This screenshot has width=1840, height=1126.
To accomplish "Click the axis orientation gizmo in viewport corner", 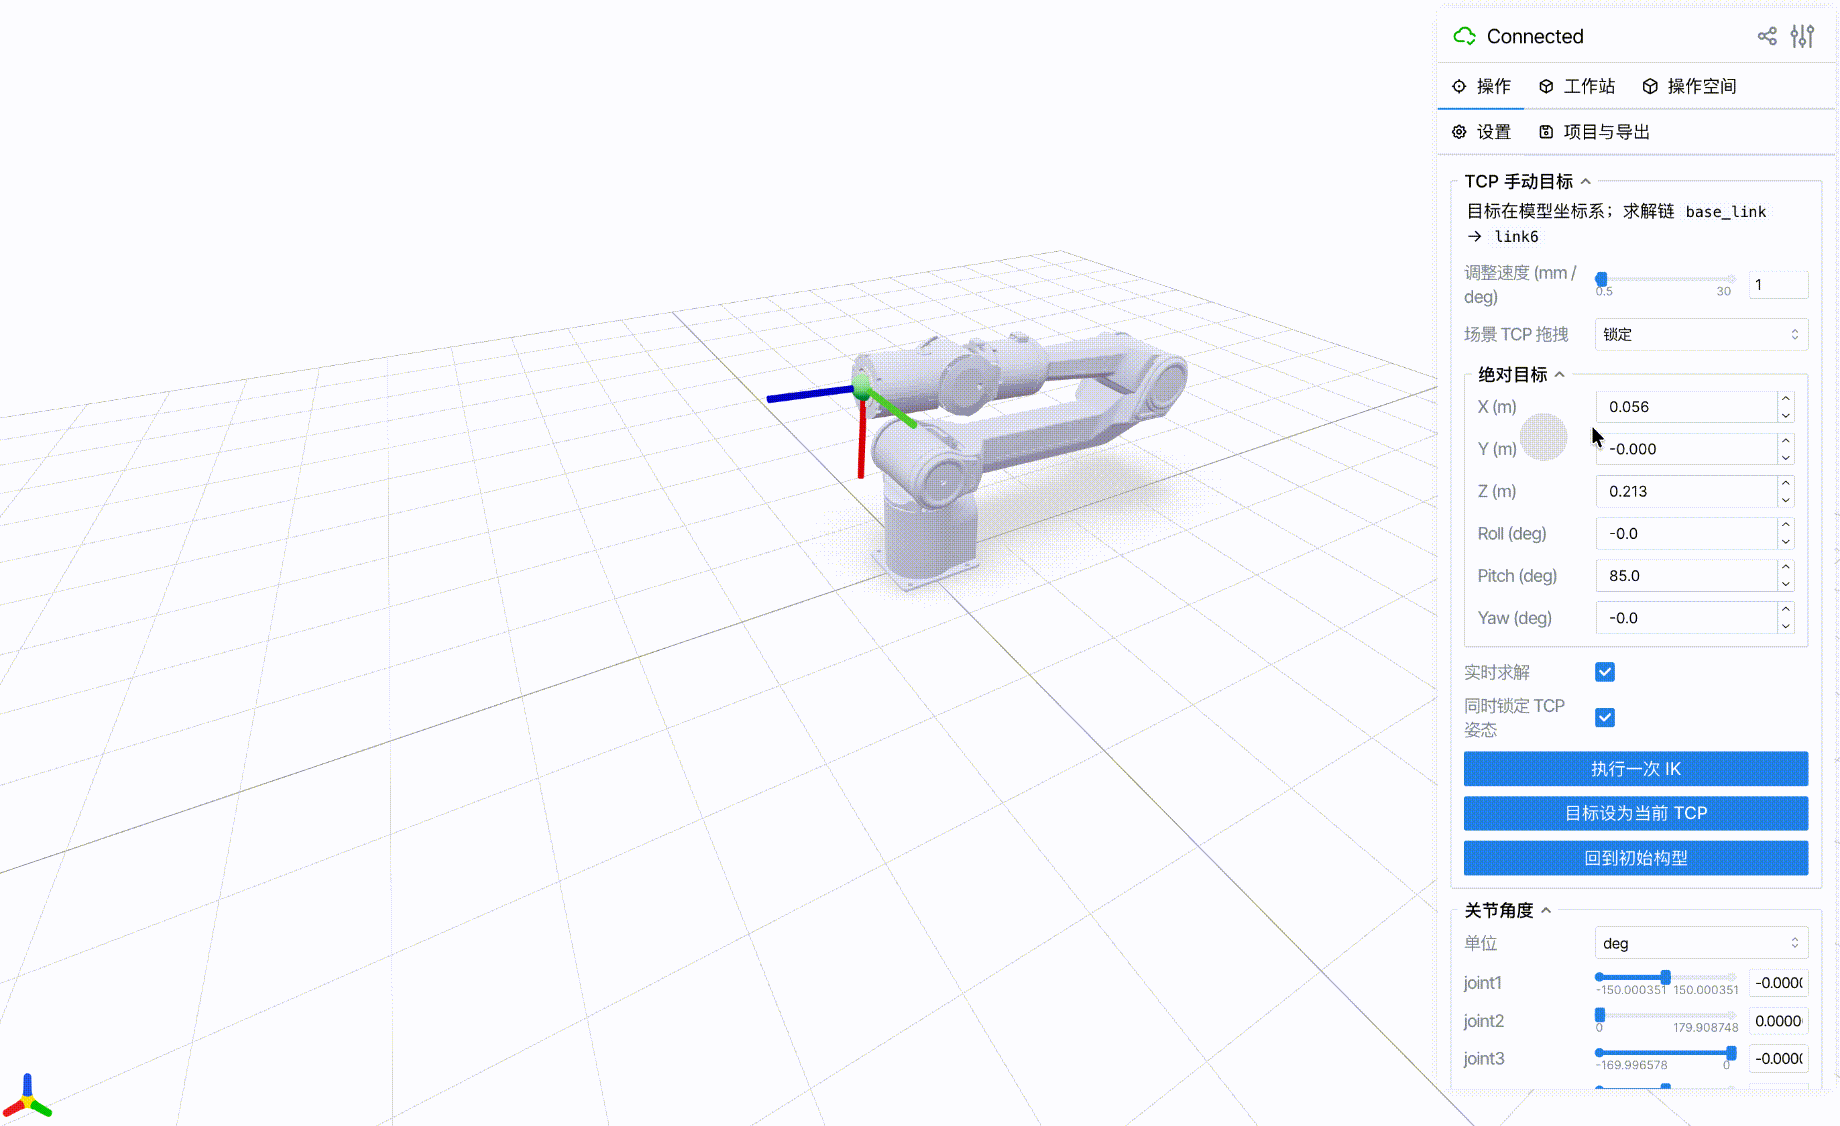I will pos(27,1097).
